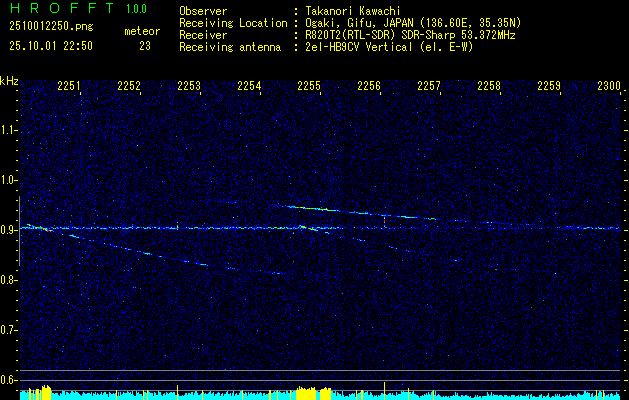
Task: Click the 2254 time axis marker
Action: (249, 85)
